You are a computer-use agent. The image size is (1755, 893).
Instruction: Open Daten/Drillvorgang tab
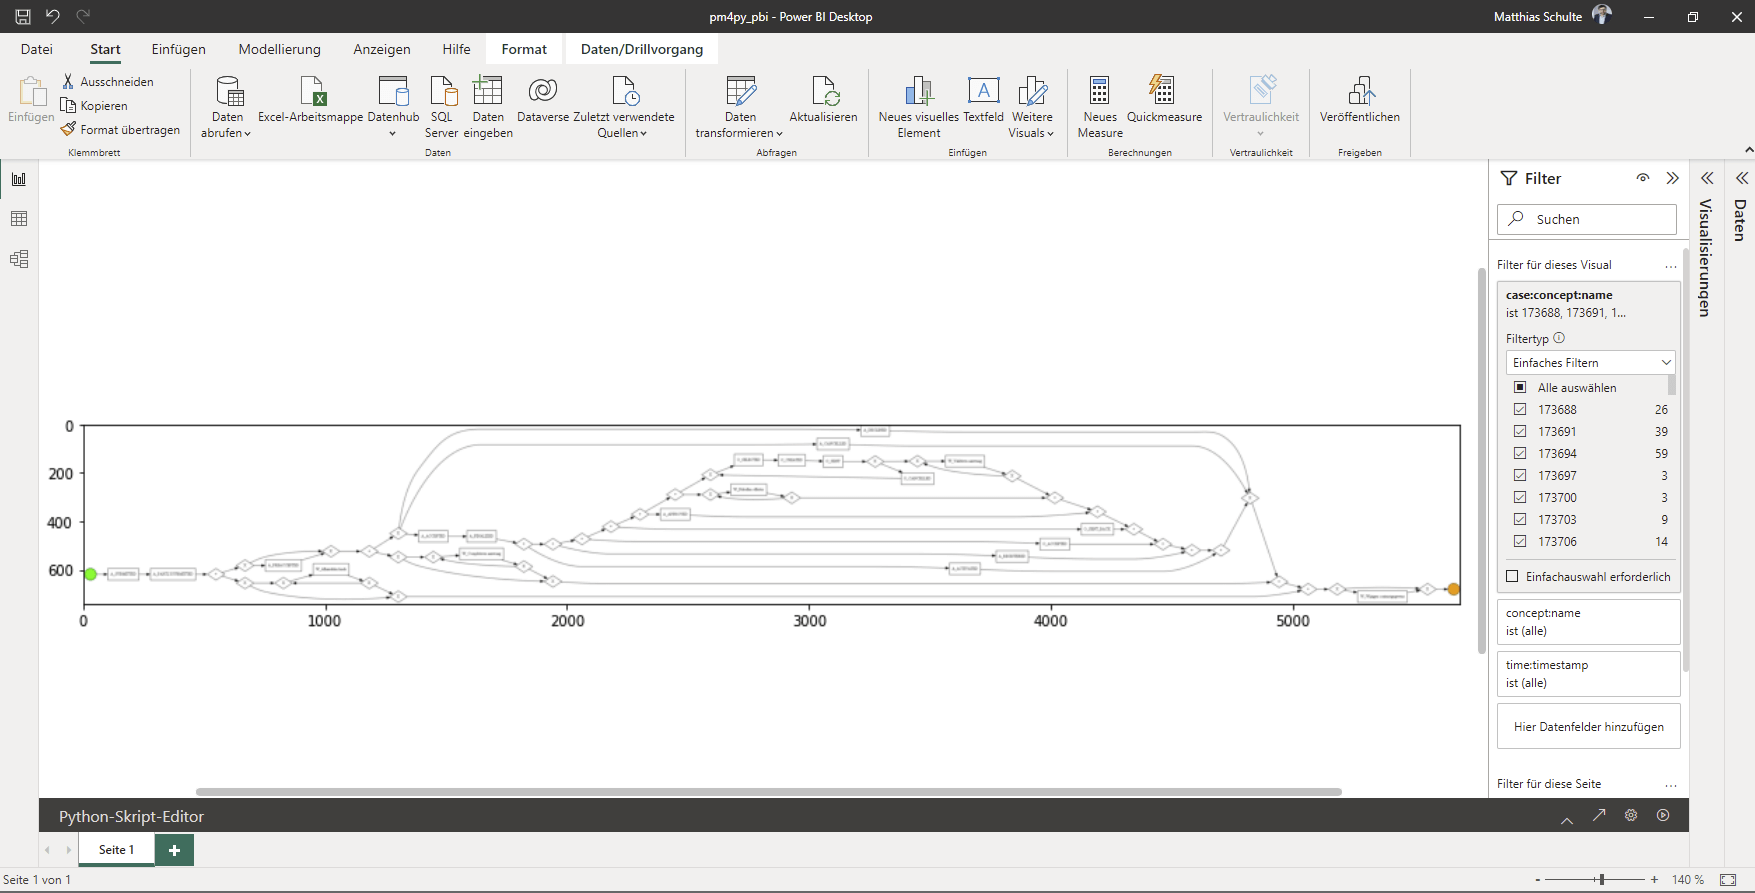pyautogui.click(x=642, y=49)
